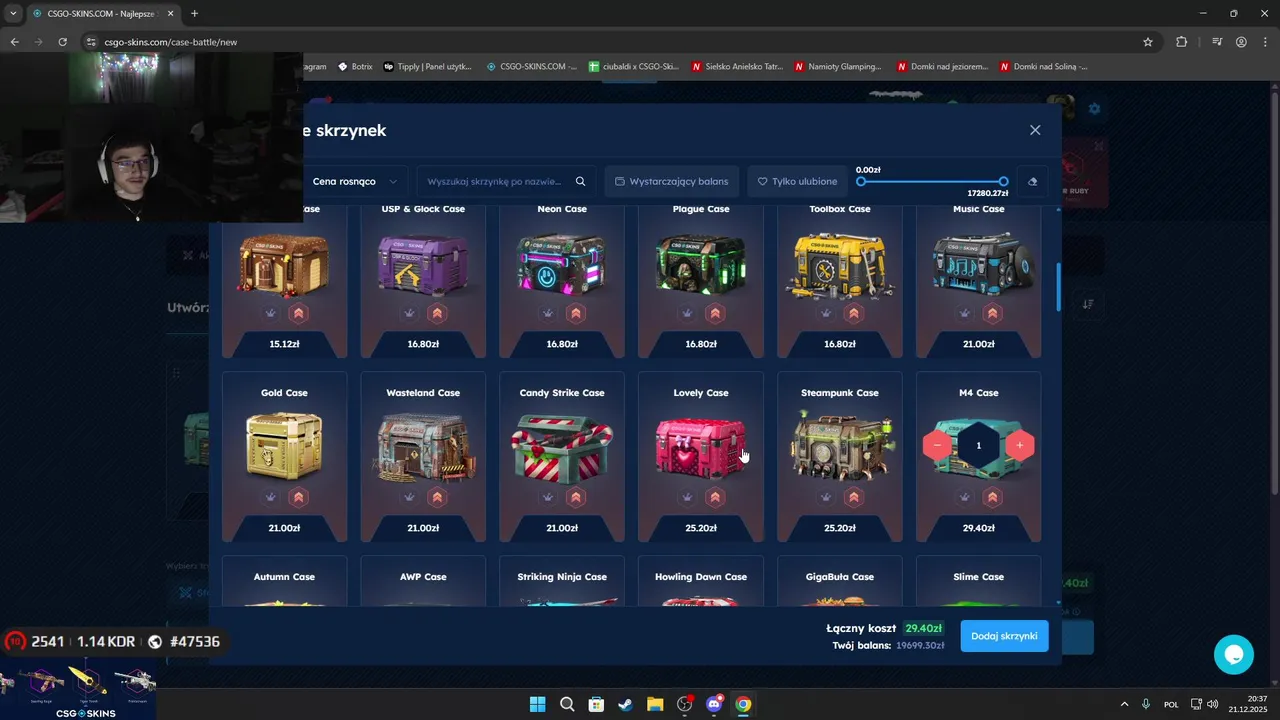Open the Domki nad jeziorem bookmark
Viewport: 1280px width, 720px height.
click(941, 67)
